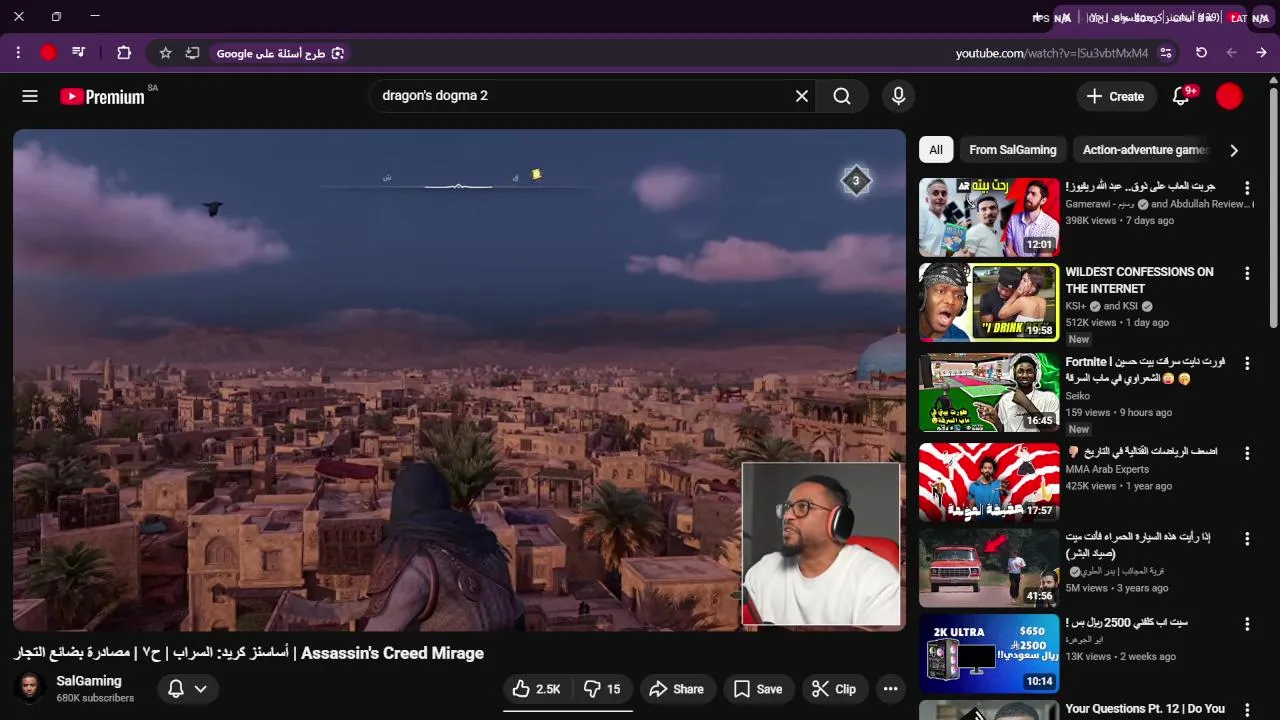Like the video with 2.5K likes
The width and height of the screenshot is (1280, 720).
point(537,689)
